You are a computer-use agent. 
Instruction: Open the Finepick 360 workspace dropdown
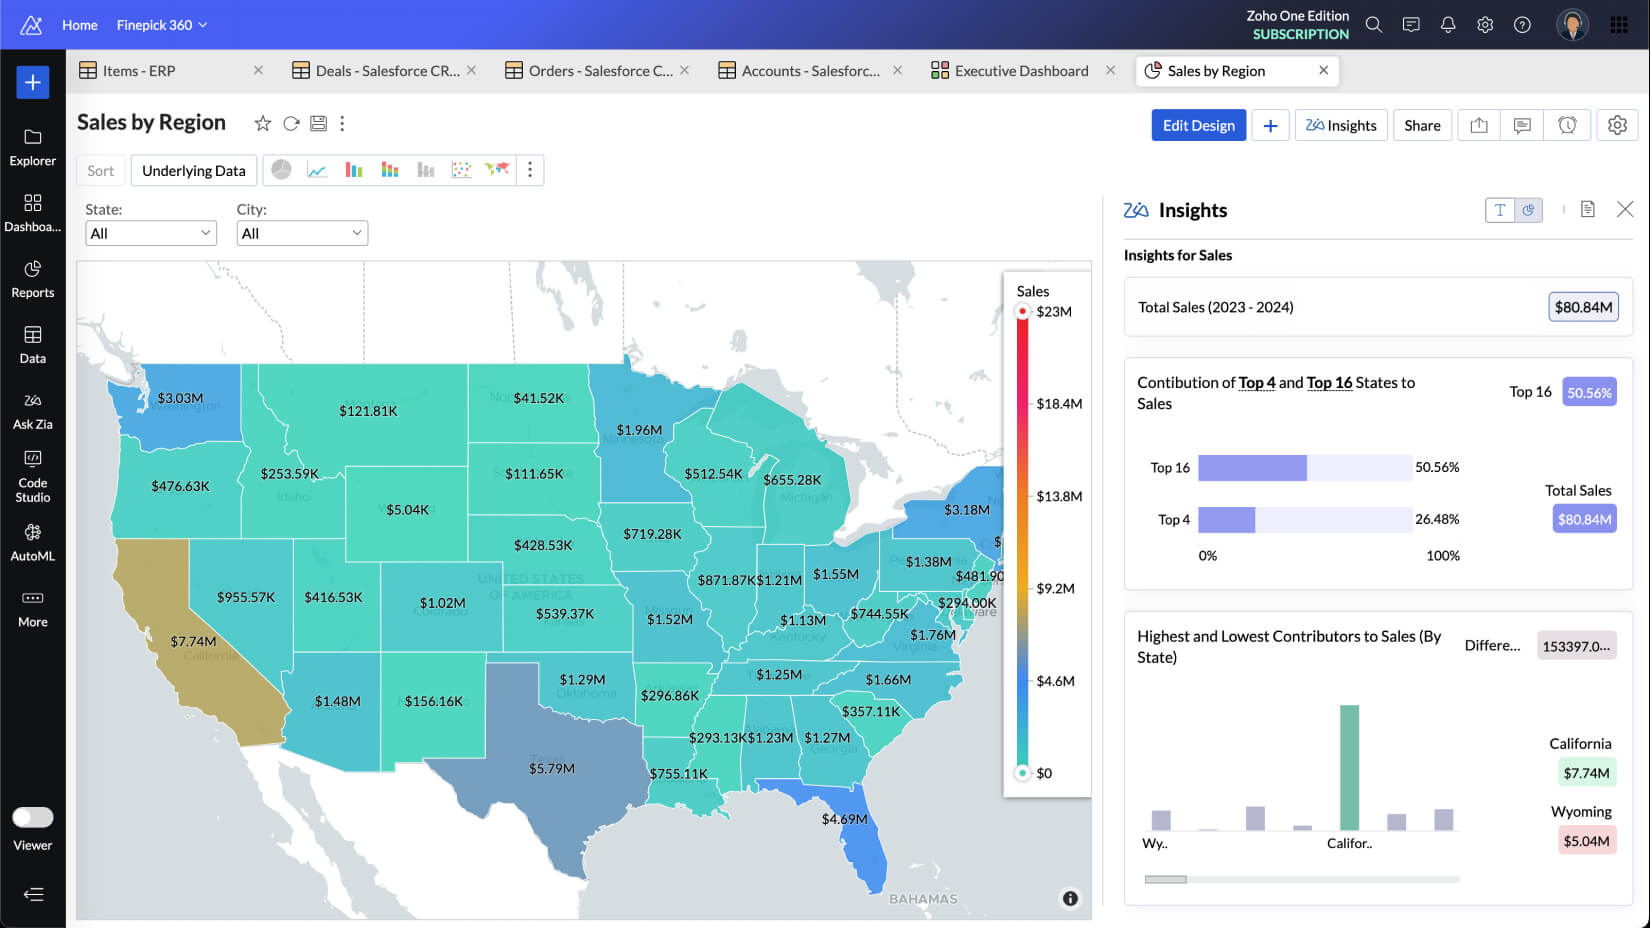pyautogui.click(x=162, y=25)
